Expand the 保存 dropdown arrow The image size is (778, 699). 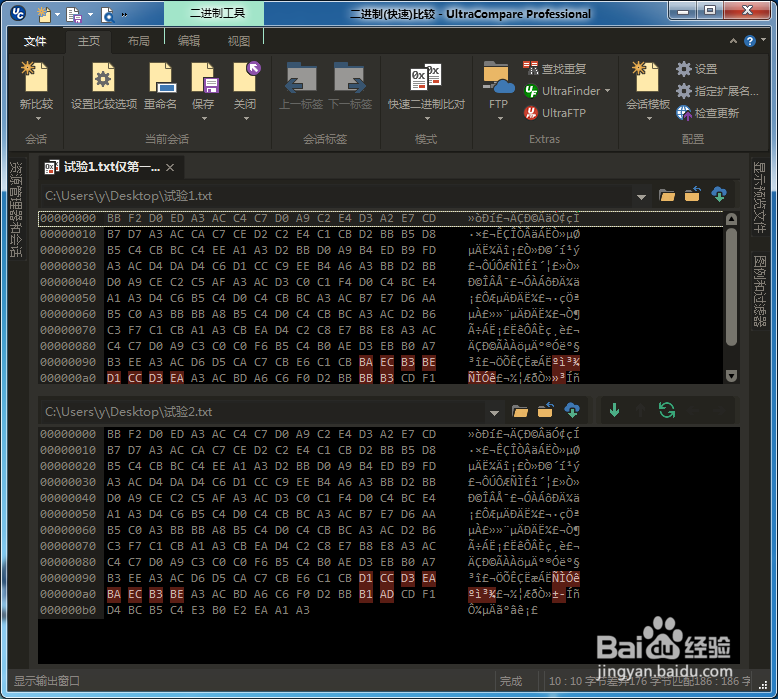tap(204, 119)
